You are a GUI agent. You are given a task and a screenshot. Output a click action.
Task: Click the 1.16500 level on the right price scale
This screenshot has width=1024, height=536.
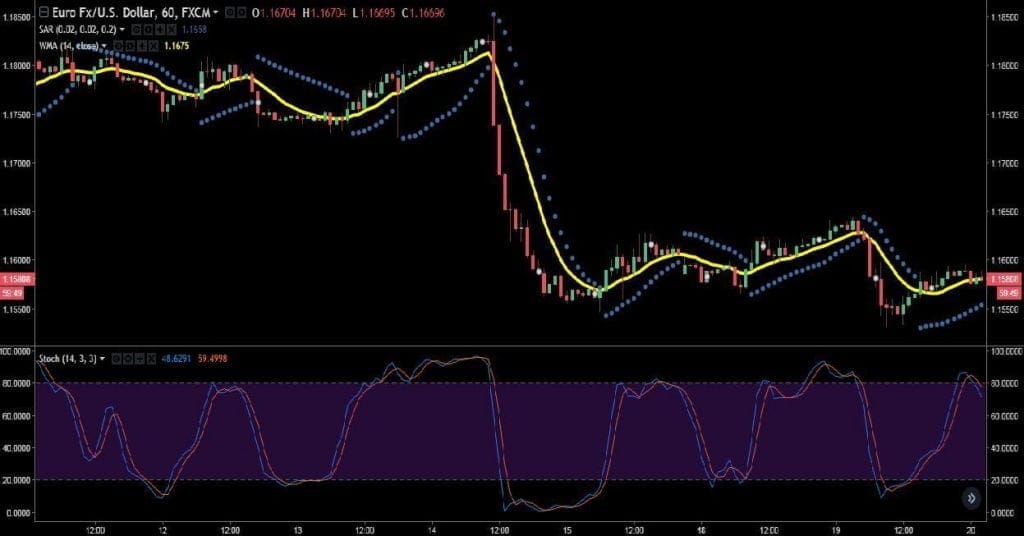click(x=1004, y=212)
